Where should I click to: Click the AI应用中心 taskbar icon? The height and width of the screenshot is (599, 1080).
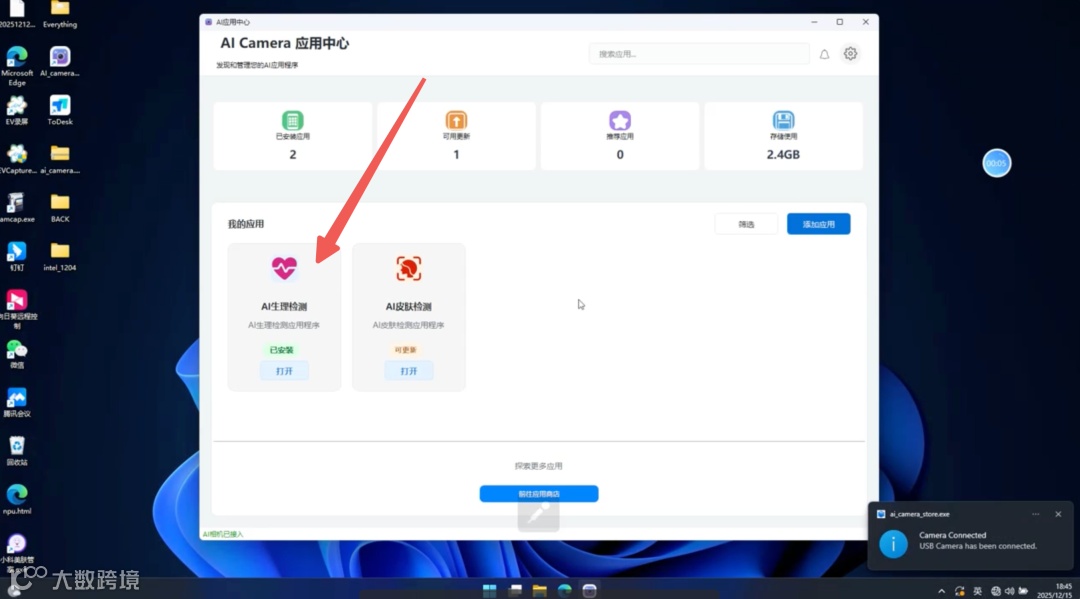point(590,590)
